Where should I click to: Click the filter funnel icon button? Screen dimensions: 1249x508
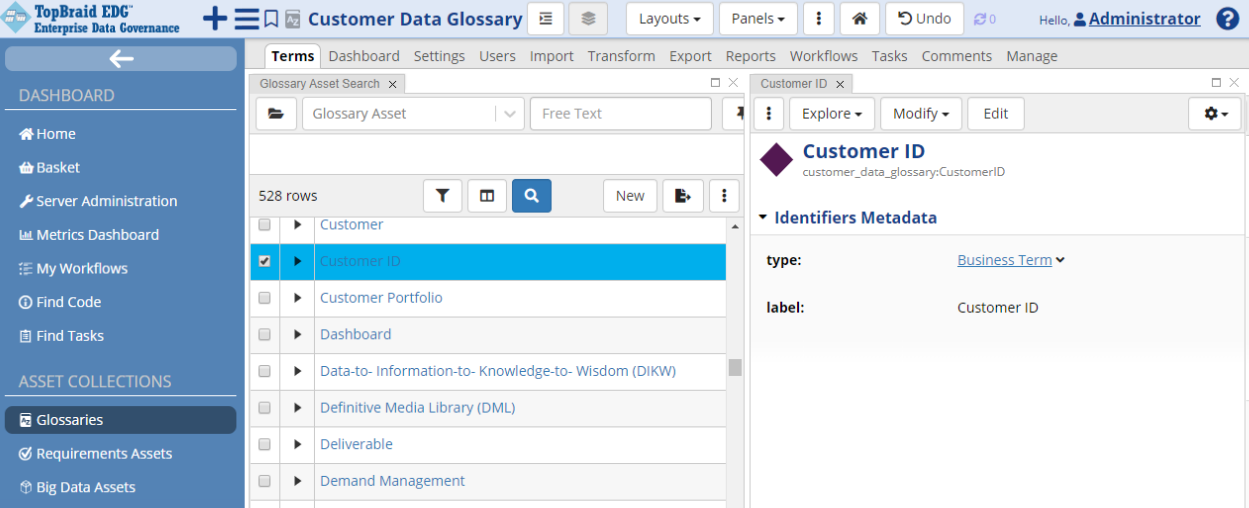[442, 196]
